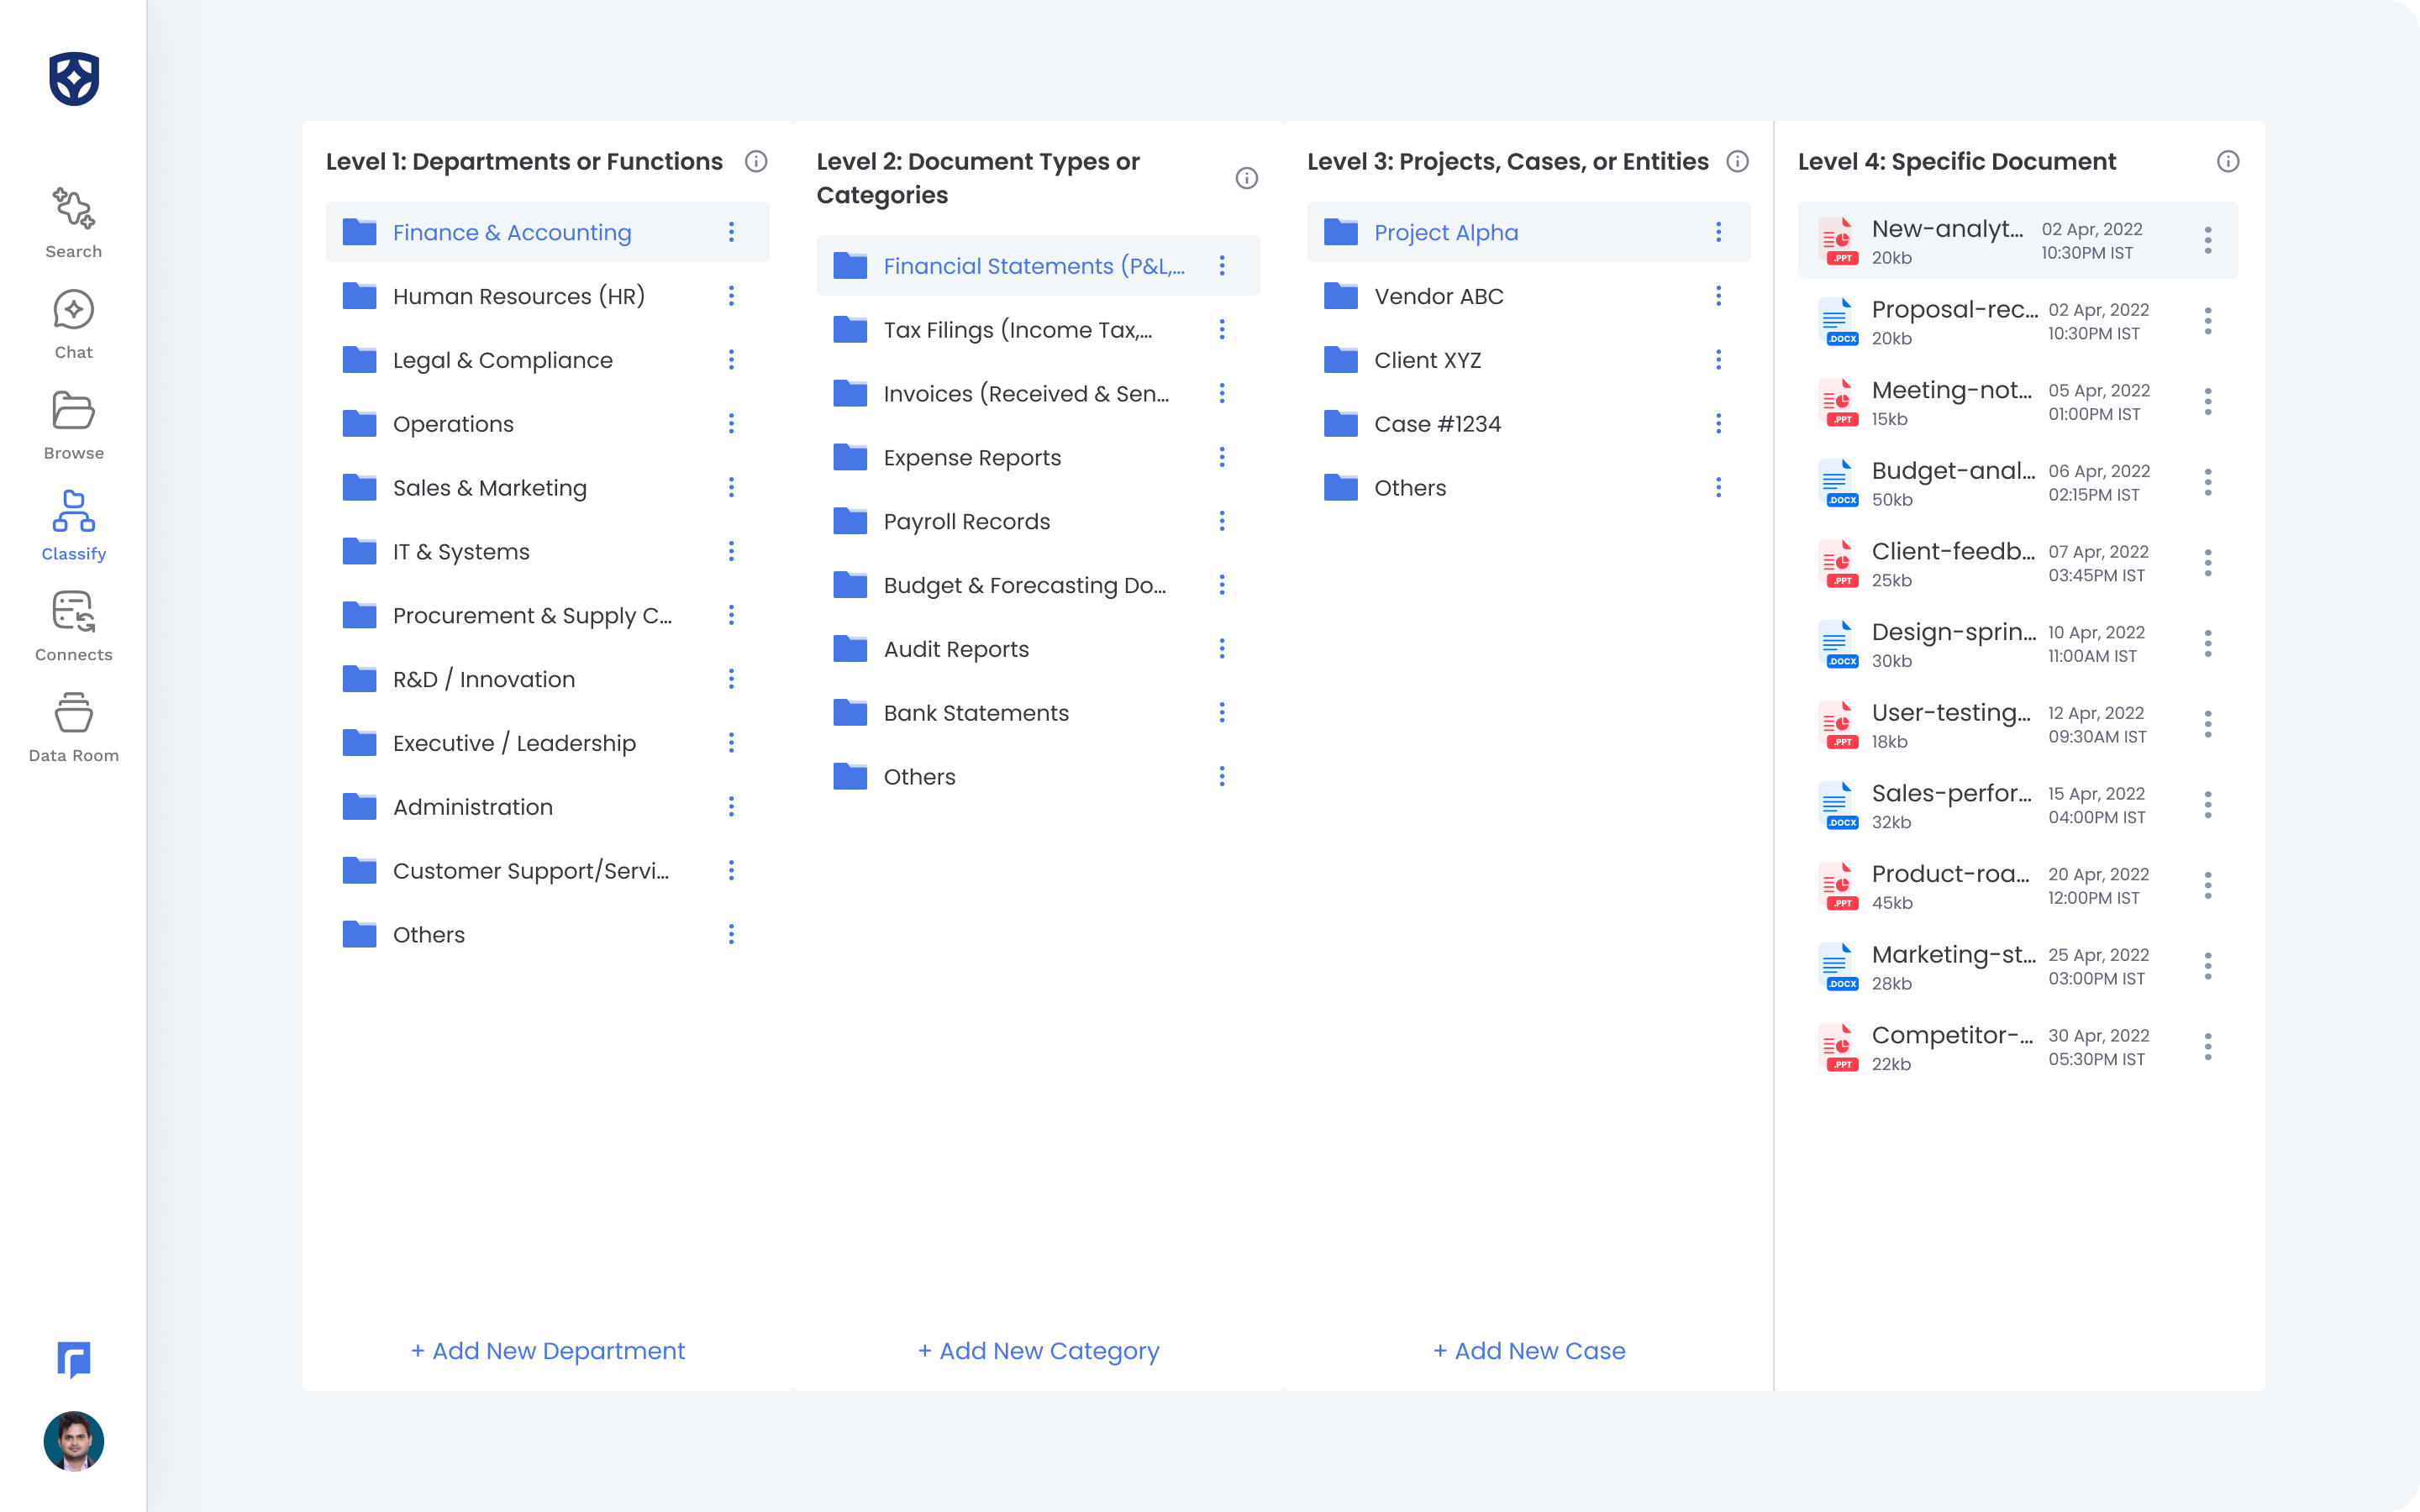Select the Financial Statements (P&L) category
2420x1512 pixels.
(1038, 266)
